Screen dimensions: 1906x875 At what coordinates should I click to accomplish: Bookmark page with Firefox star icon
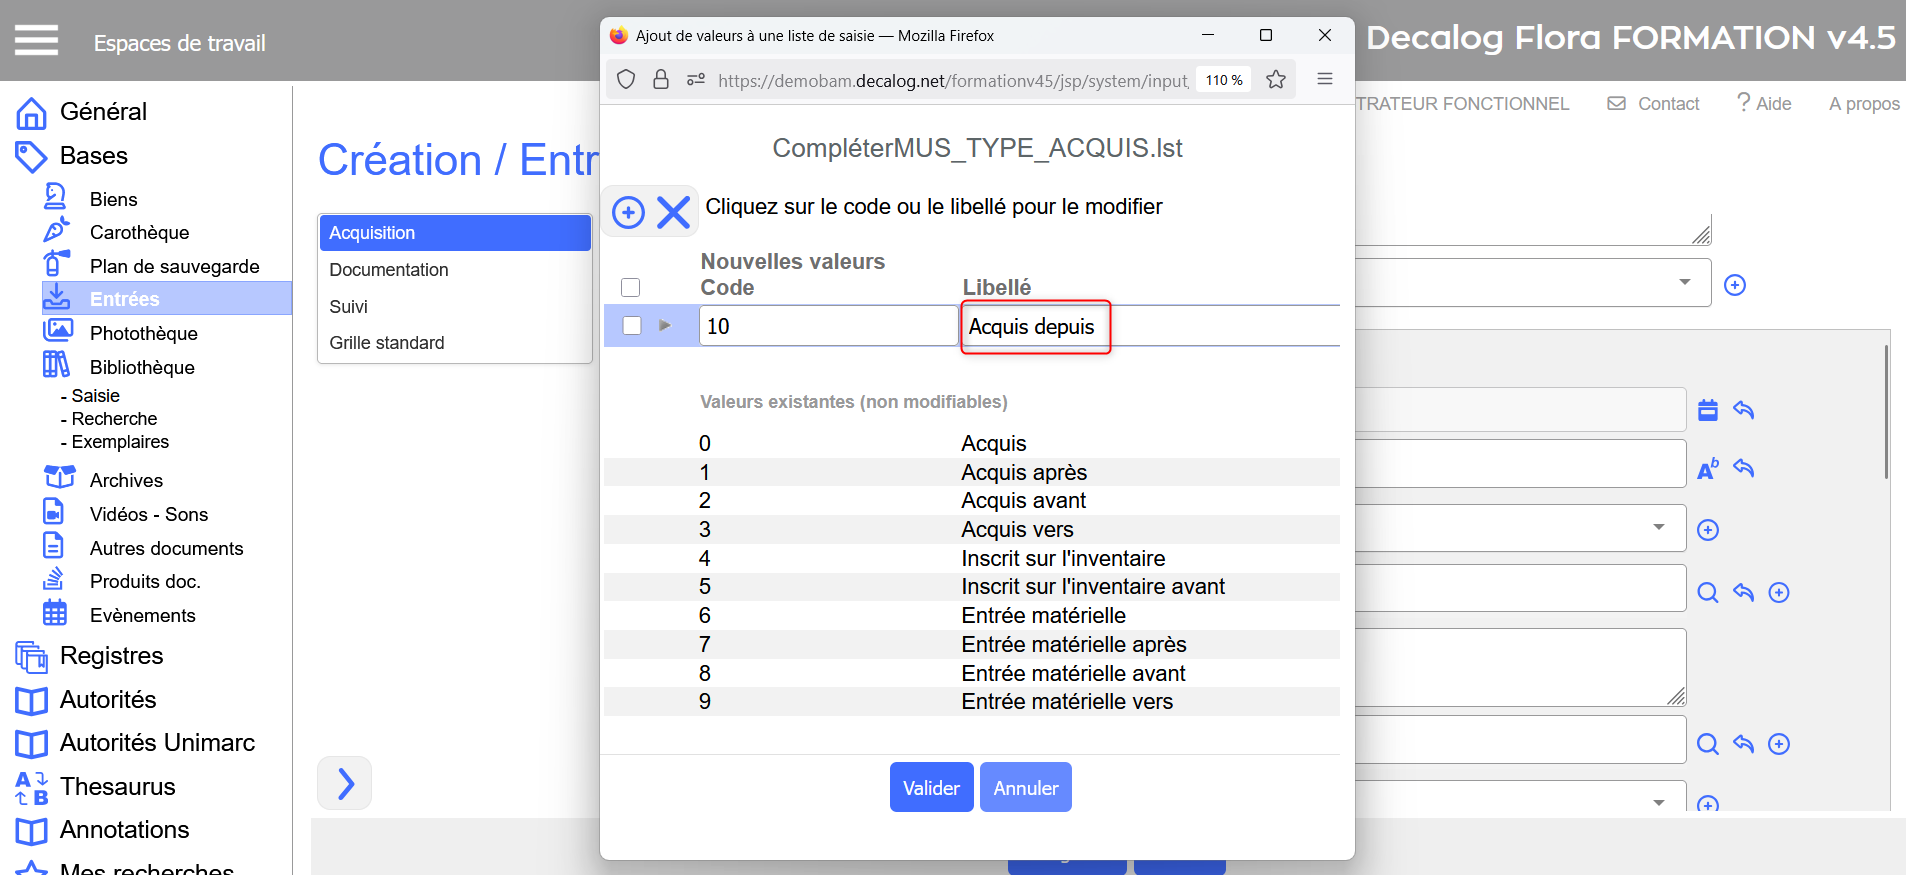tap(1276, 80)
